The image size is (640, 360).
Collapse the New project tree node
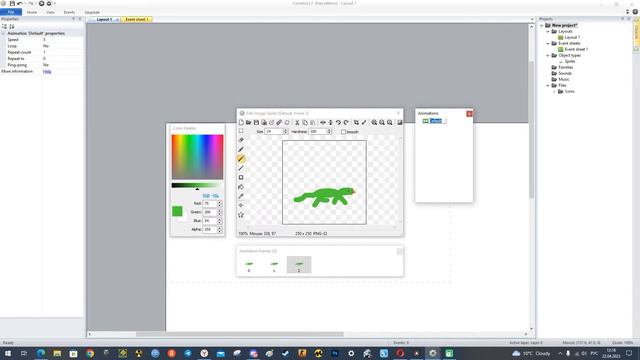[542, 25]
